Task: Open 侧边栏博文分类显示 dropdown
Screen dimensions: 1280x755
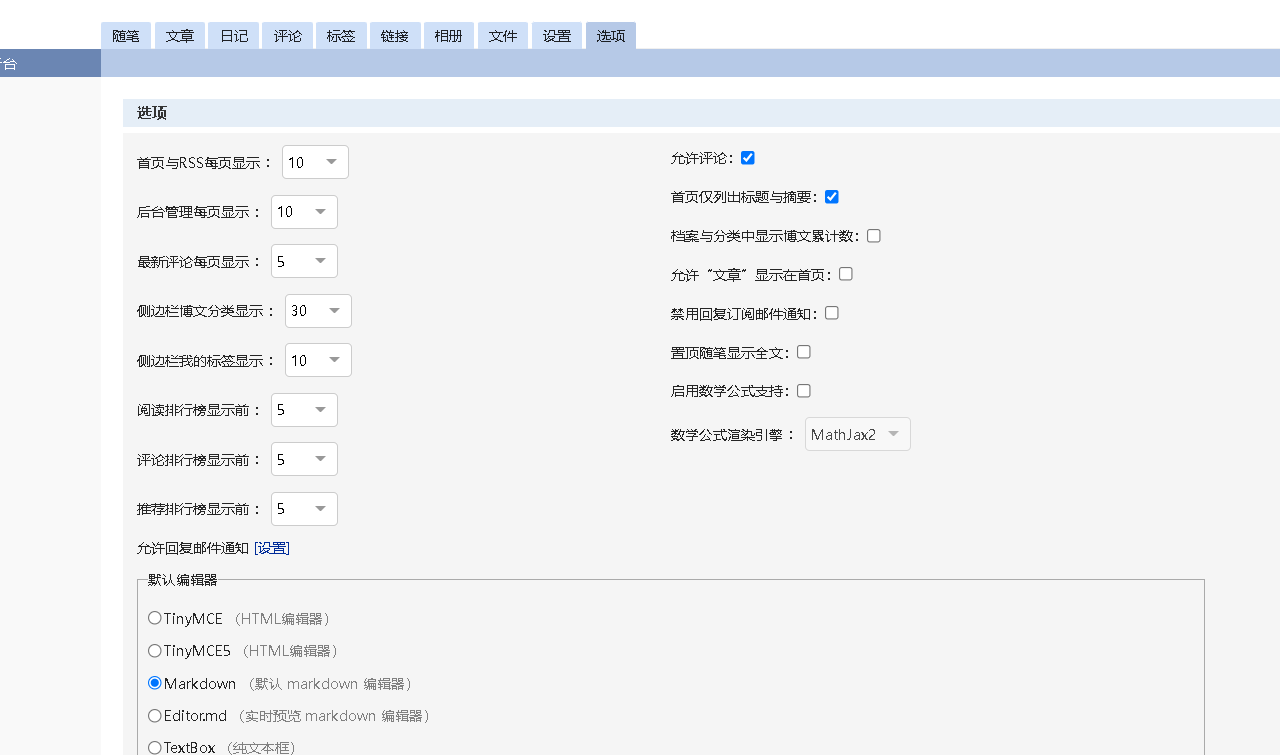Action: tap(318, 311)
